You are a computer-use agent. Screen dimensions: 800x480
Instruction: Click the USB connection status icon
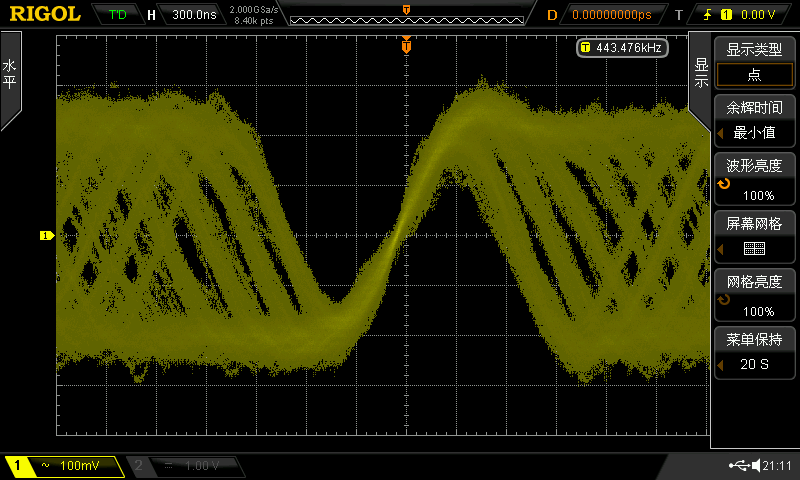[x=739, y=465]
